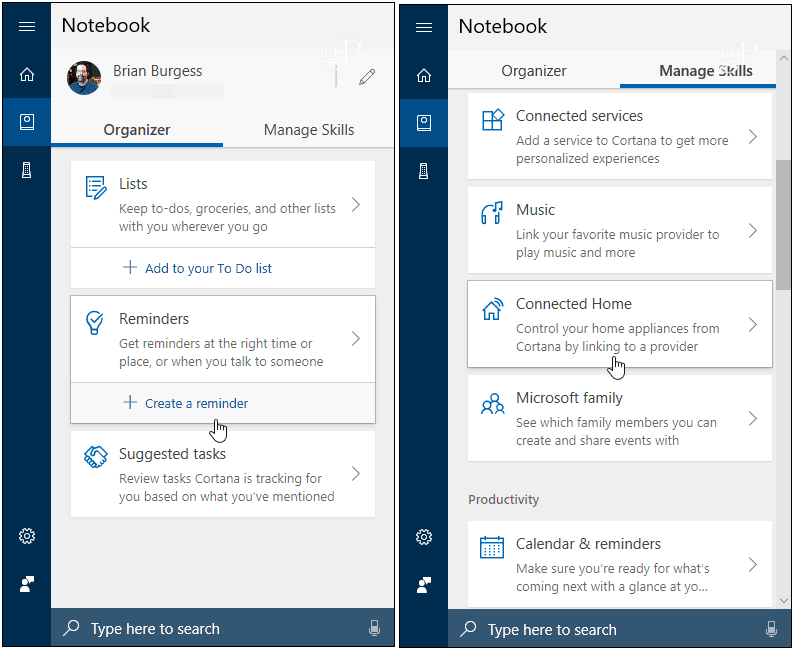Click Feedback icon in left window sidebar

tap(27, 584)
